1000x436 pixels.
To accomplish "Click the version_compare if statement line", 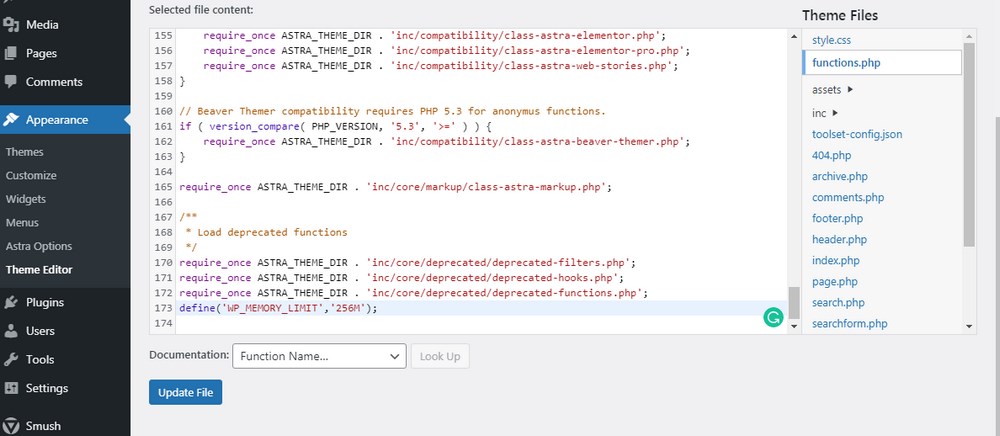I will tap(335, 127).
